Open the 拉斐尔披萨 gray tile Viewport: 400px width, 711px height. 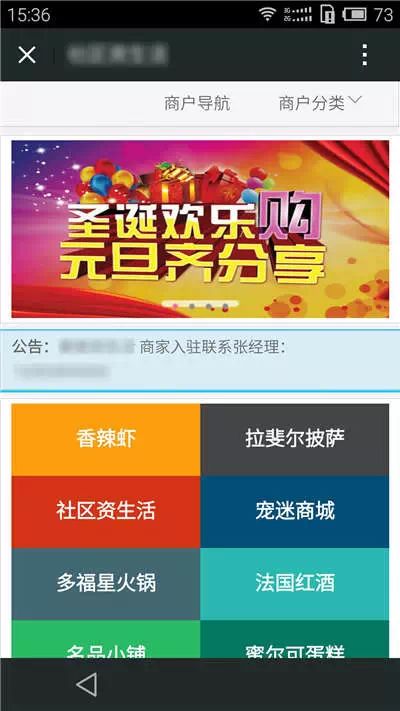tap(295, 439)
